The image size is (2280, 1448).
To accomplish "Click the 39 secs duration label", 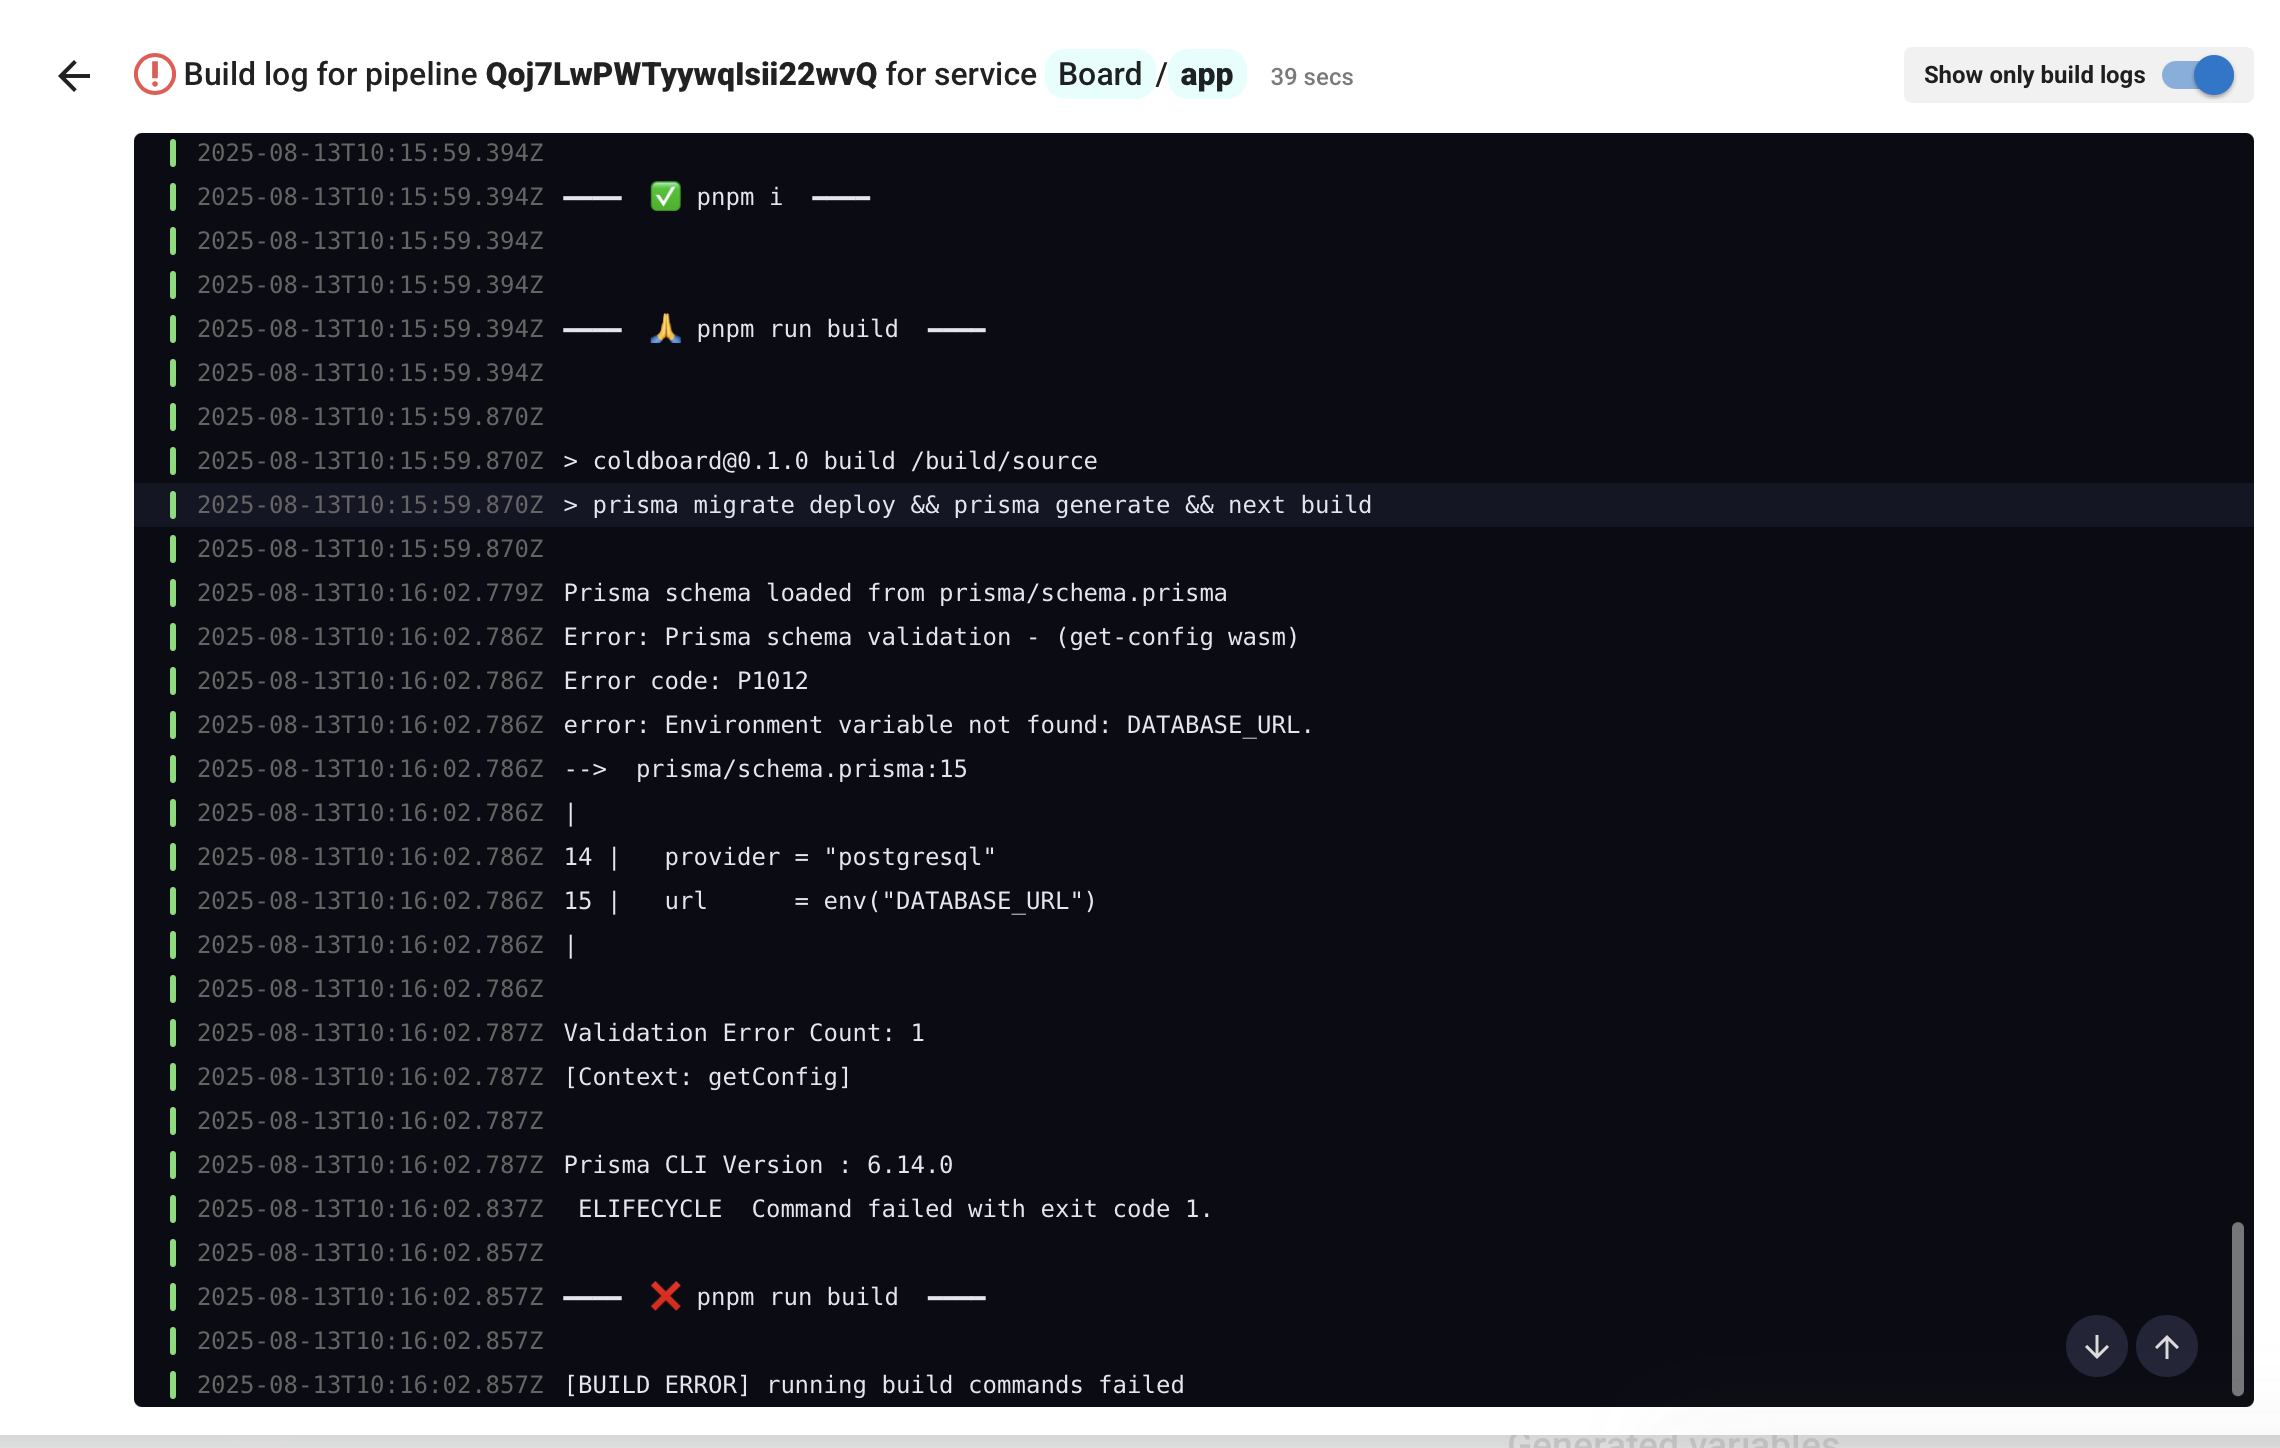I will click(1311, 77).
